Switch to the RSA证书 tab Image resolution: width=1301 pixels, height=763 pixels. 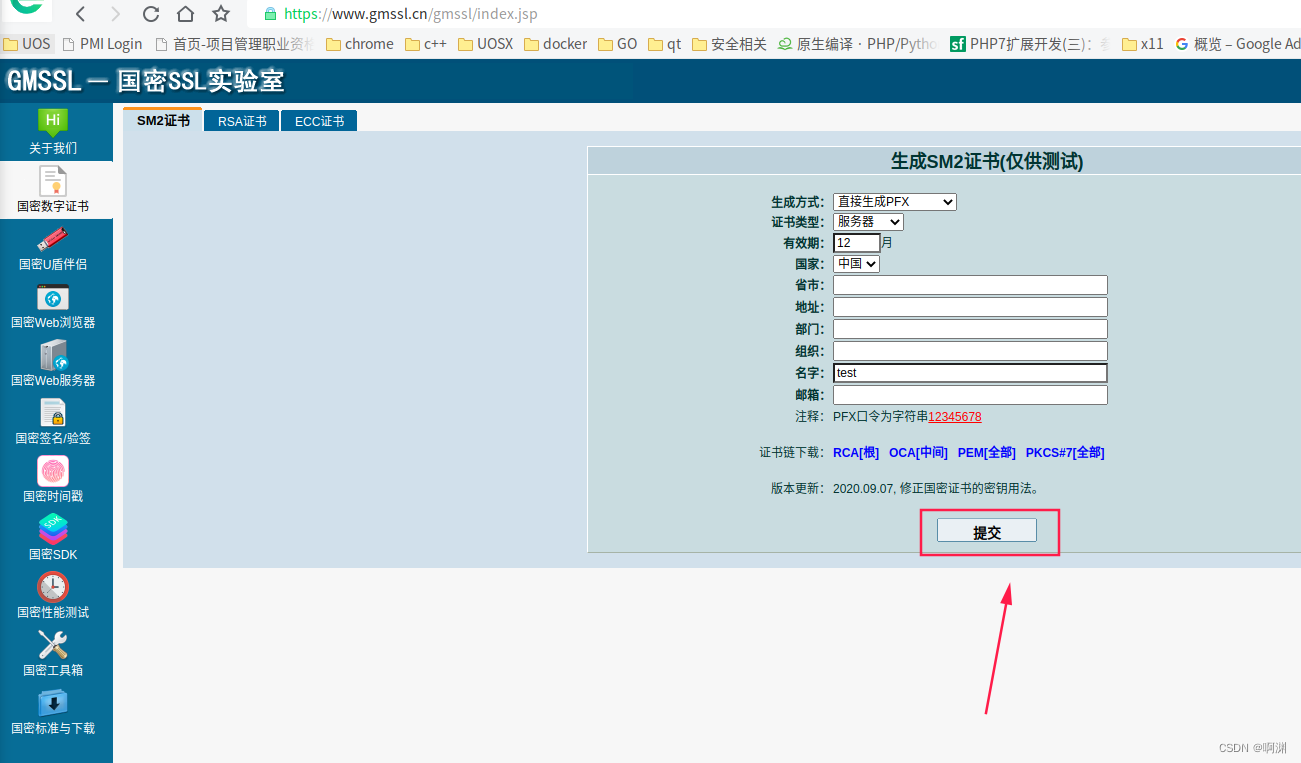point(240,120)
